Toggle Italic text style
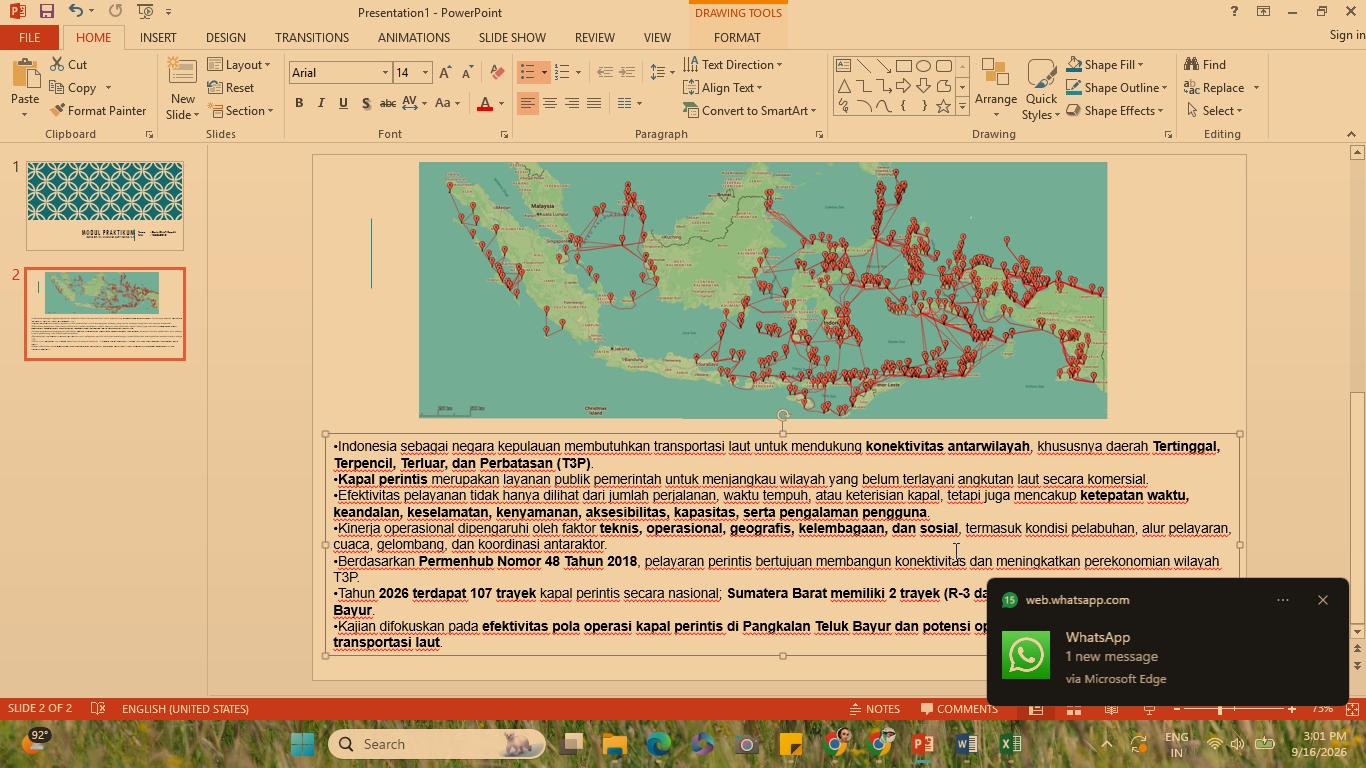1366x768 pixels. click(x=321, y=103)
